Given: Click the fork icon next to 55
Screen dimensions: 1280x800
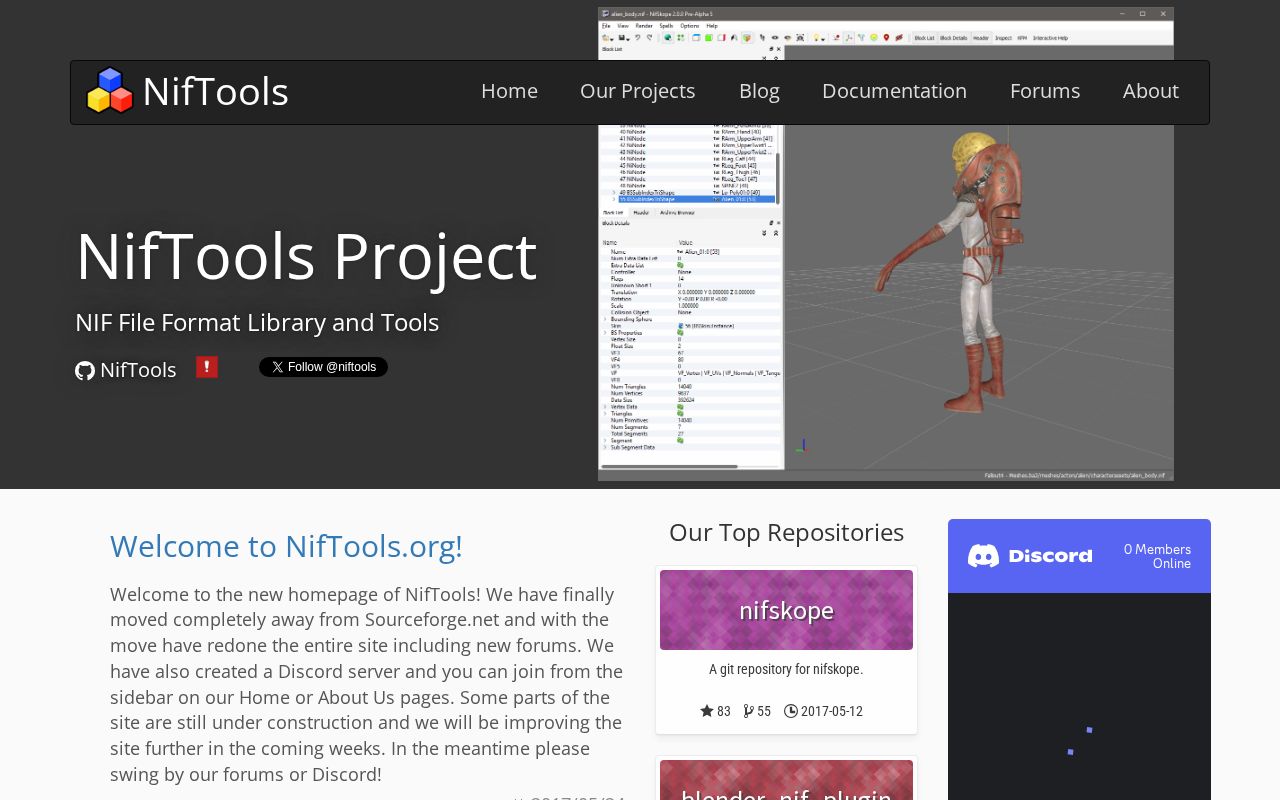Looking at the screenshot, I should pyautogui.click(x=749, y=711).
